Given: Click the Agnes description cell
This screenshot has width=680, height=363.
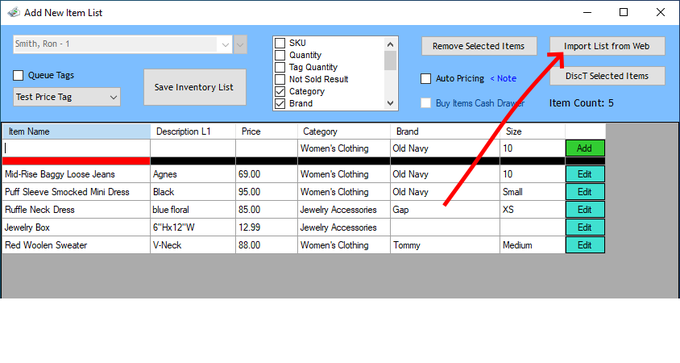Looking at the screenshot, I should [x=193, y=174].
